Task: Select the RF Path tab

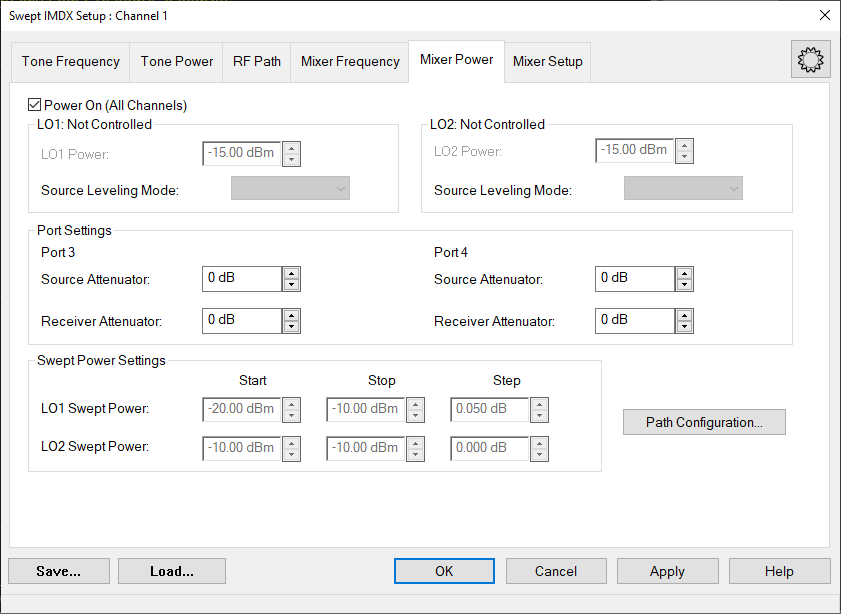Action: (257, 62)
